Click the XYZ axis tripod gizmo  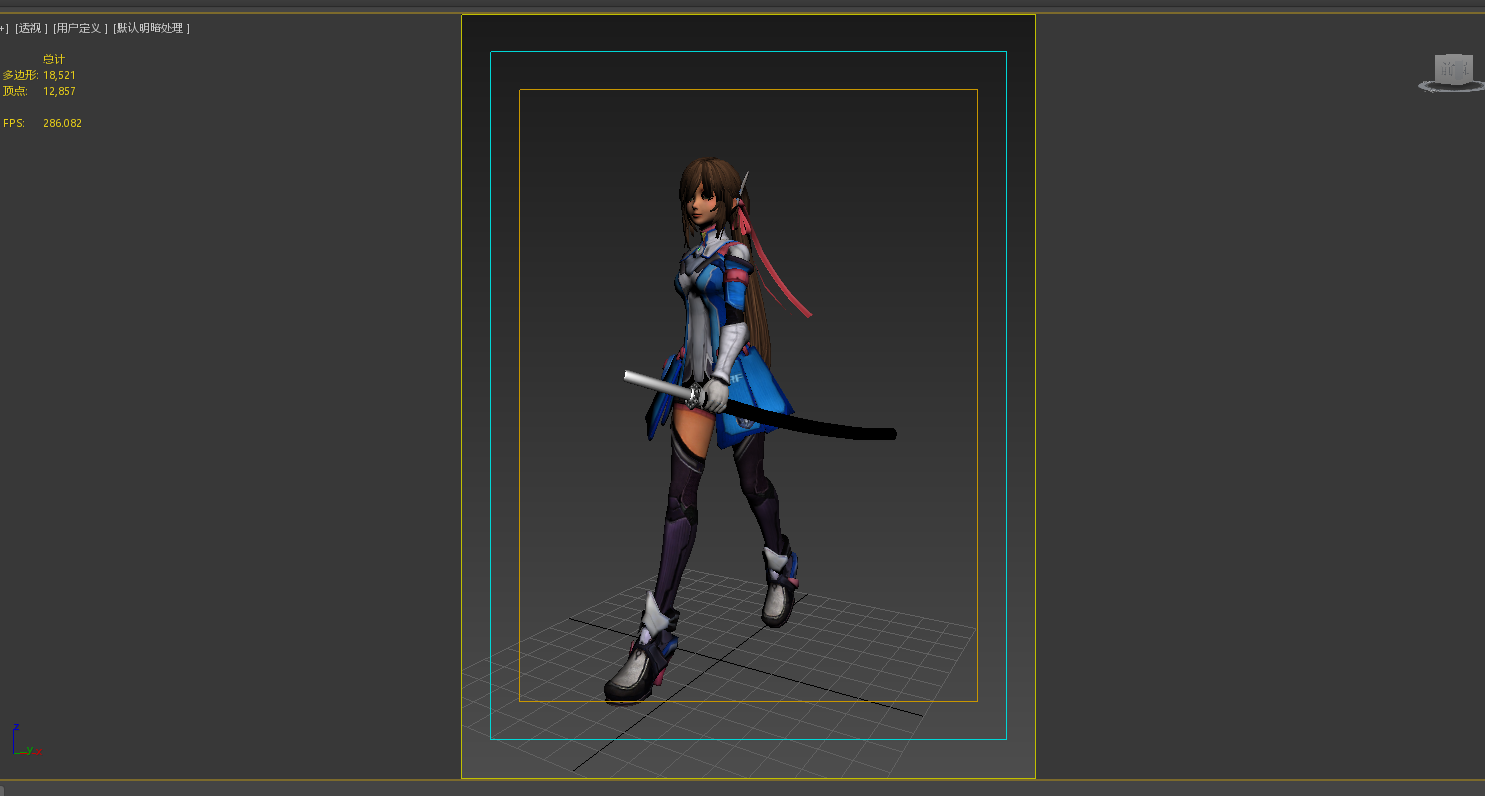click(21, 742)
